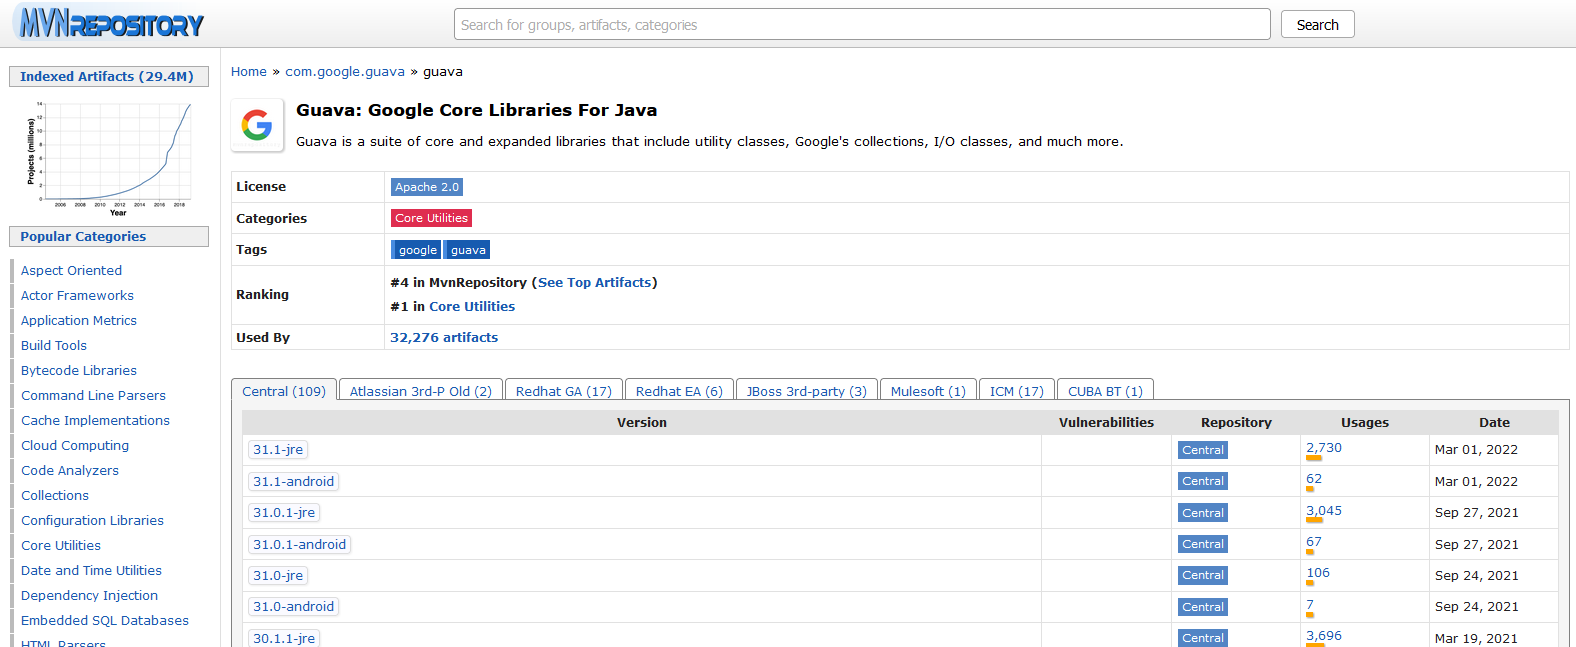Open Cloud Computing category
The image size is (1576, 647).
coord(75,445)
